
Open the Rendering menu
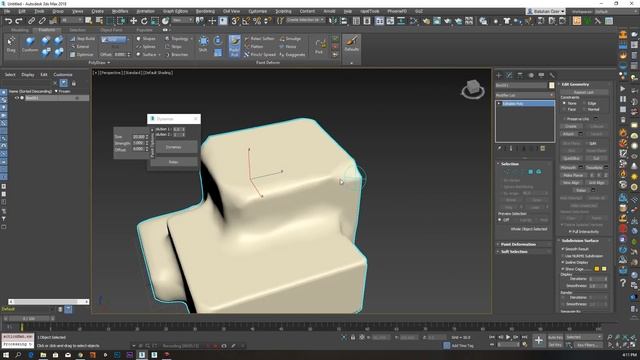pos(205,11)
